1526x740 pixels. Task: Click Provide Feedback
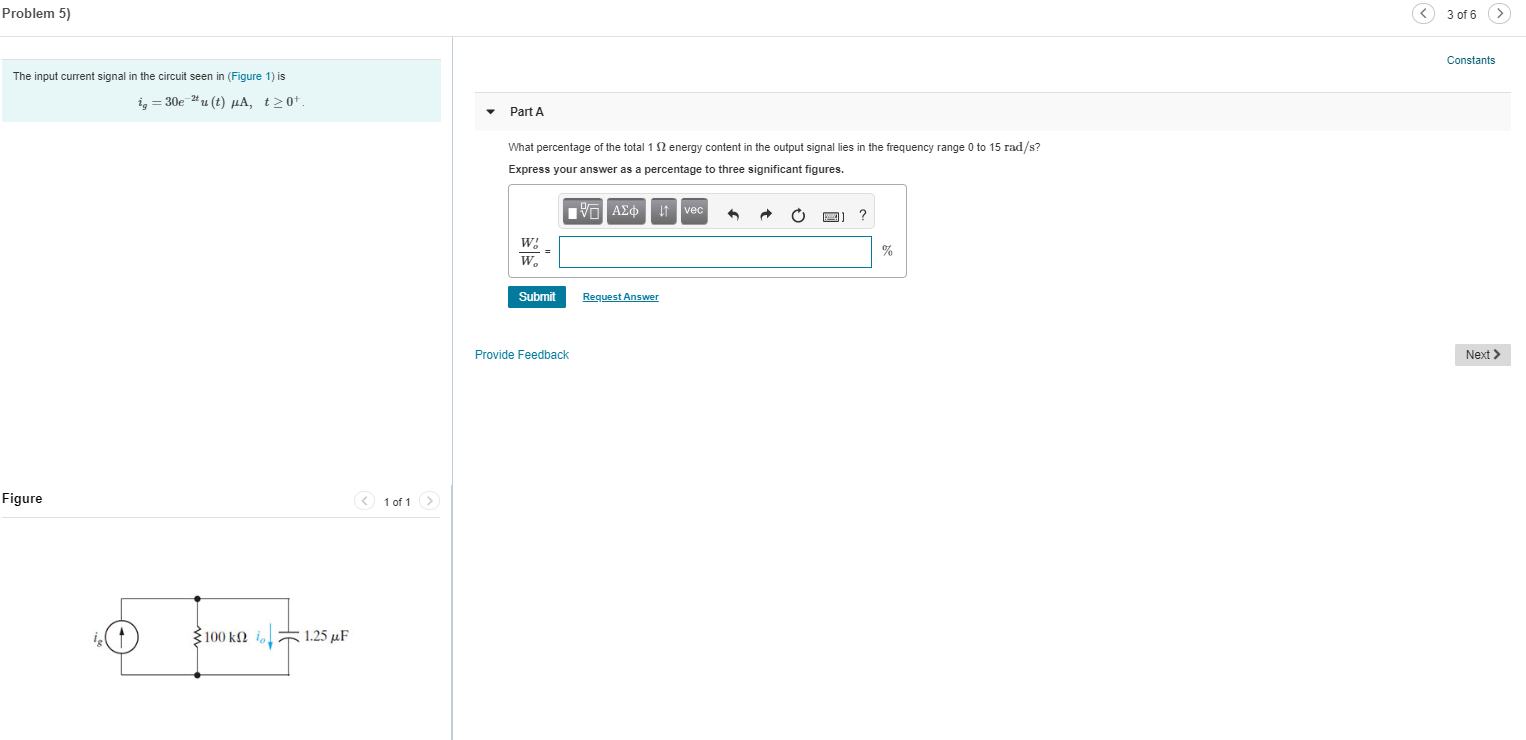pos(521,354)
